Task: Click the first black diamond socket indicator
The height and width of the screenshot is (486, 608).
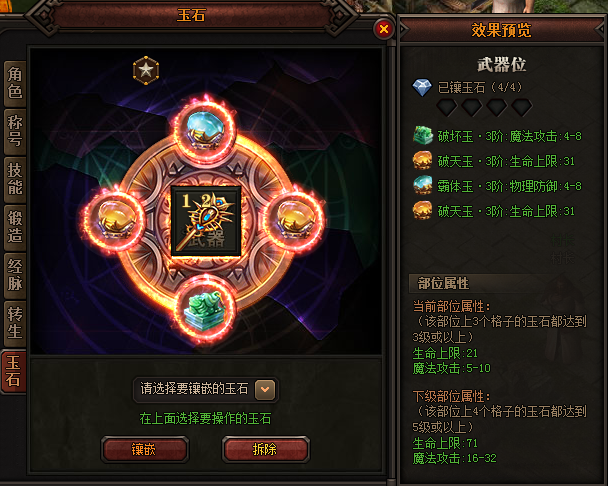Action: [x=447, y=107]
